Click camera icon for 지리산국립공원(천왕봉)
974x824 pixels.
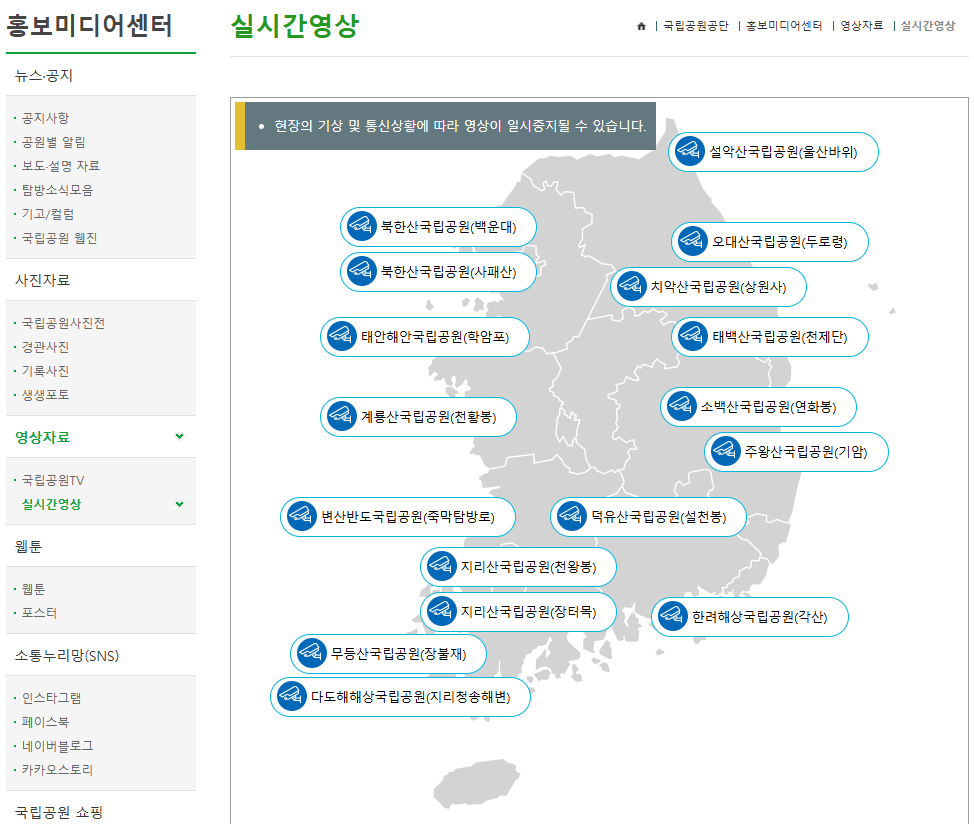(x=441, y=566)
